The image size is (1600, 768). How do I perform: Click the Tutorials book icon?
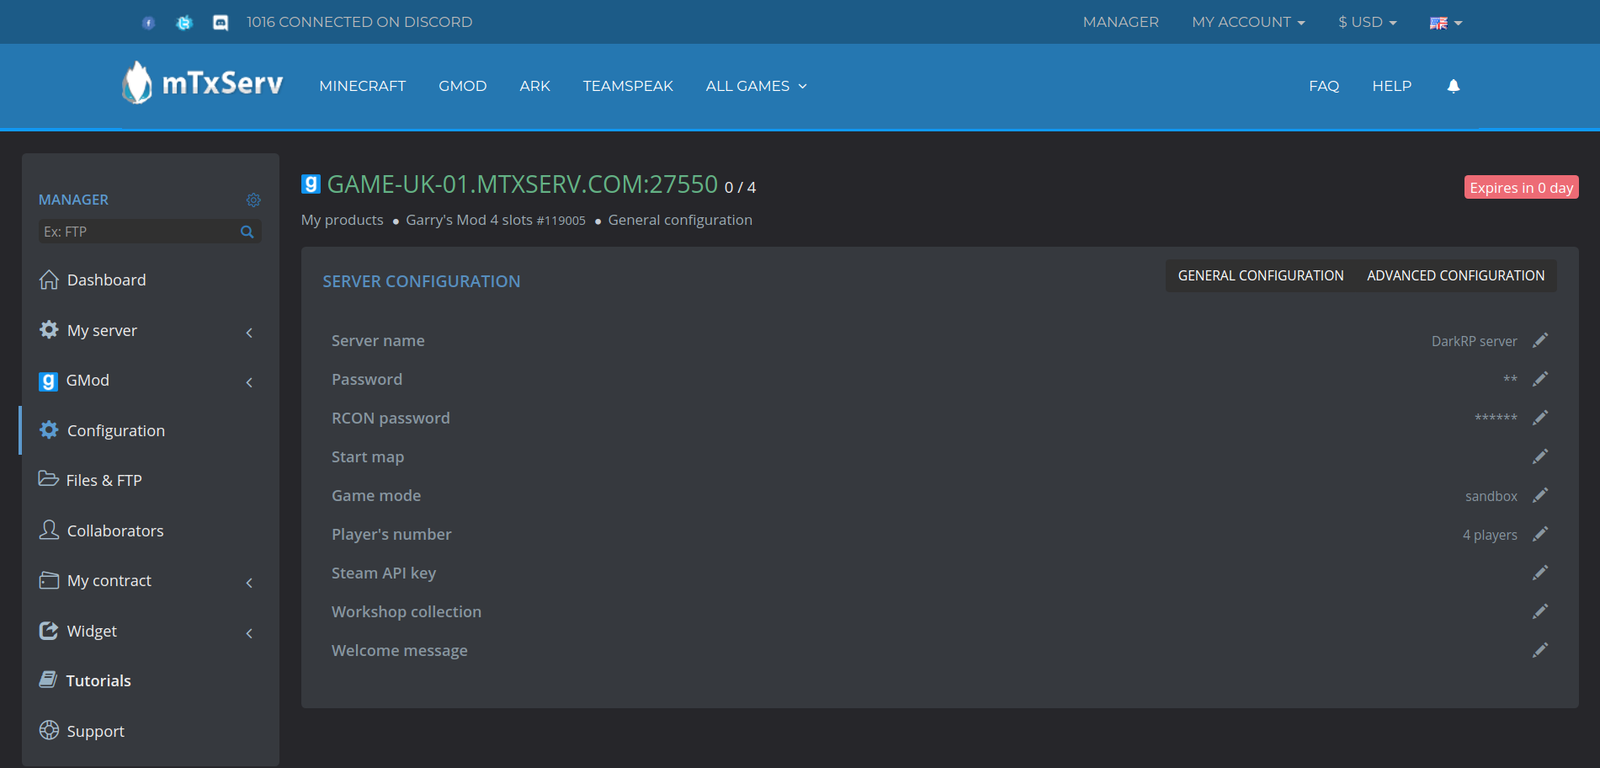pos(48,679)
